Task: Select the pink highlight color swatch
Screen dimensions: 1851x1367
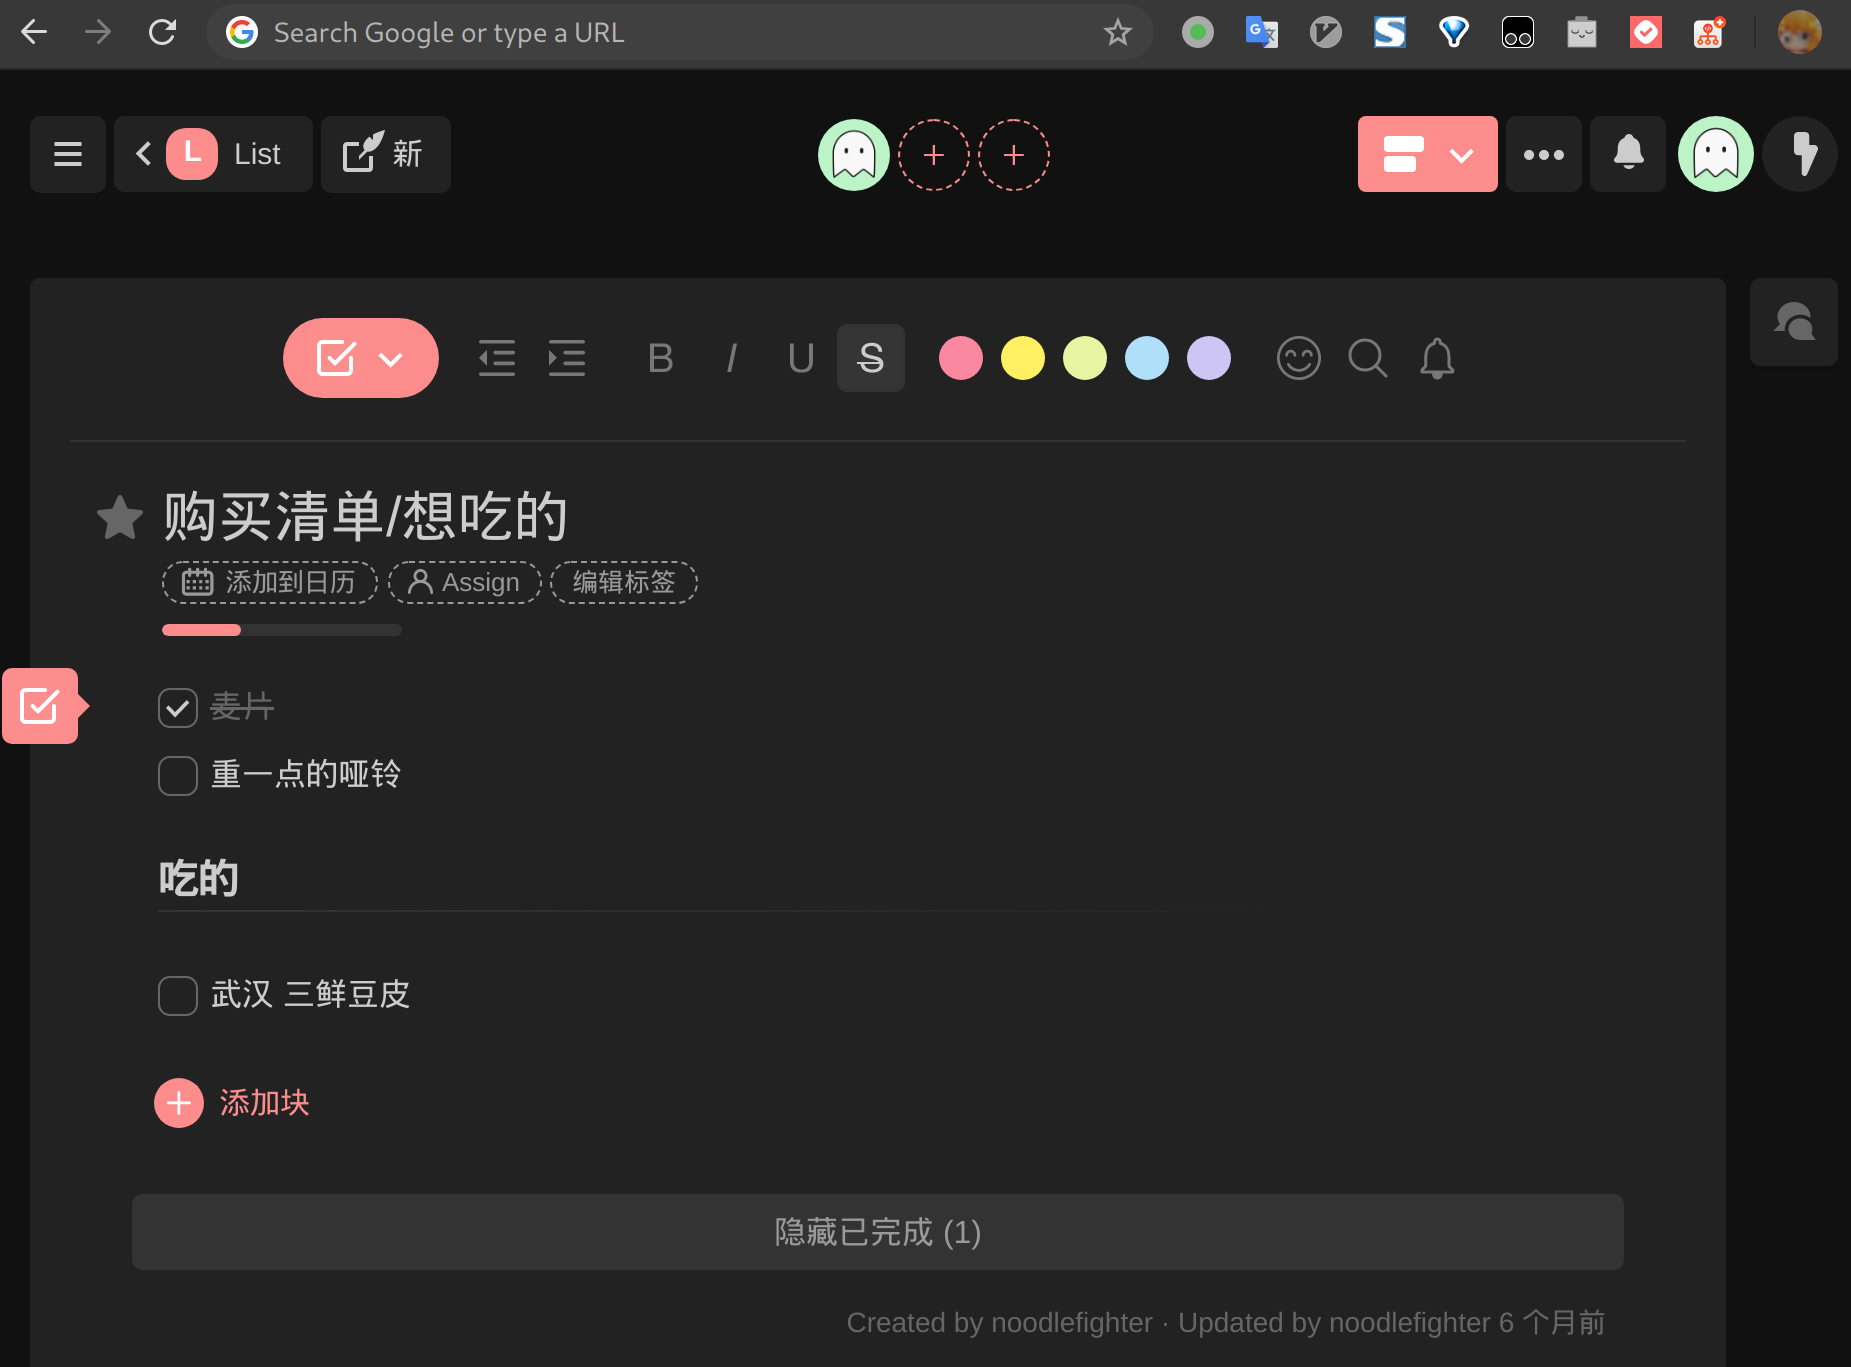Action: click(x=960, y=358)
